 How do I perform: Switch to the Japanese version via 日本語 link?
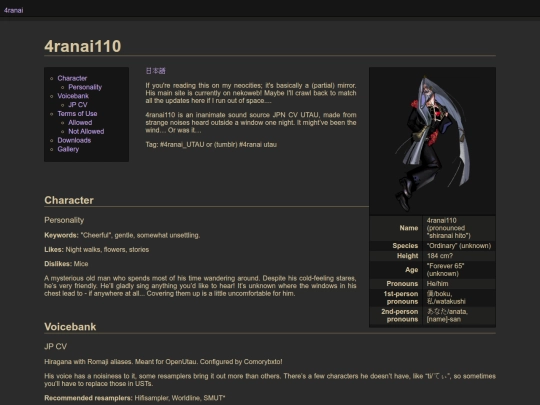155,71
